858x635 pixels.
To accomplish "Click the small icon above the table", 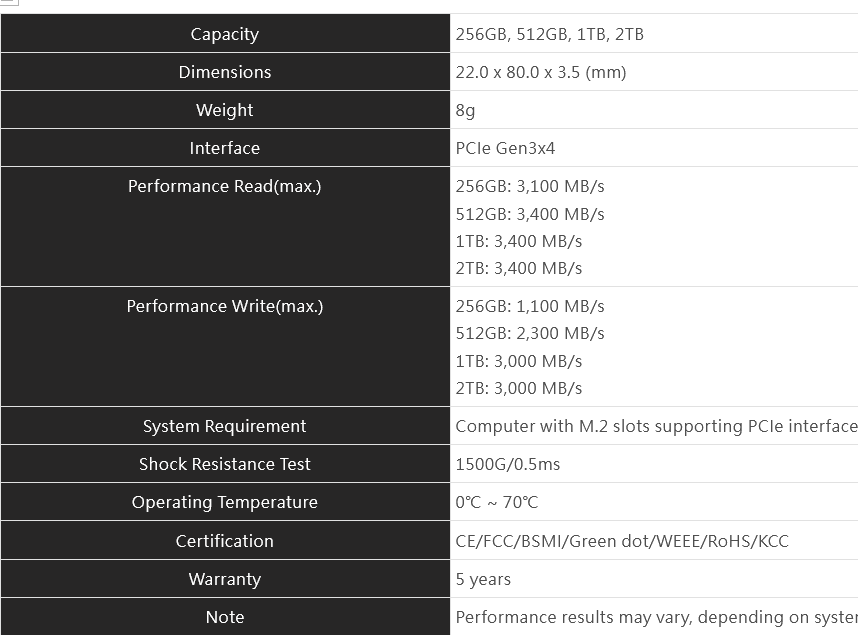I will 8,3.
